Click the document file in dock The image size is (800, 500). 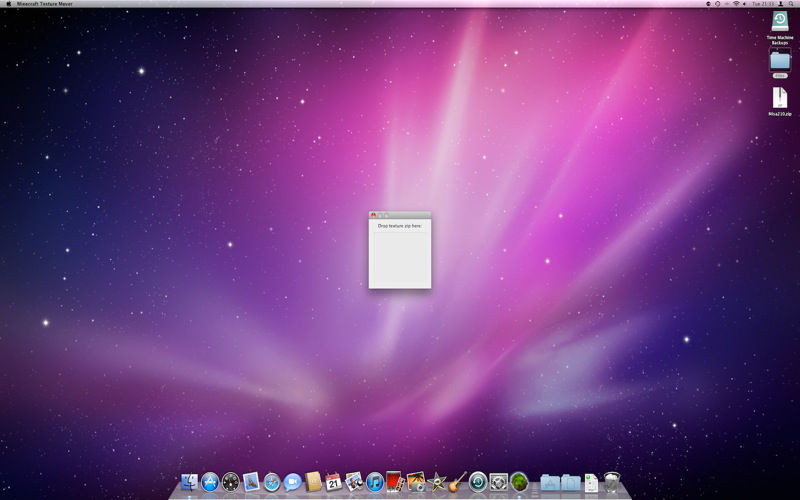[591, 483]
